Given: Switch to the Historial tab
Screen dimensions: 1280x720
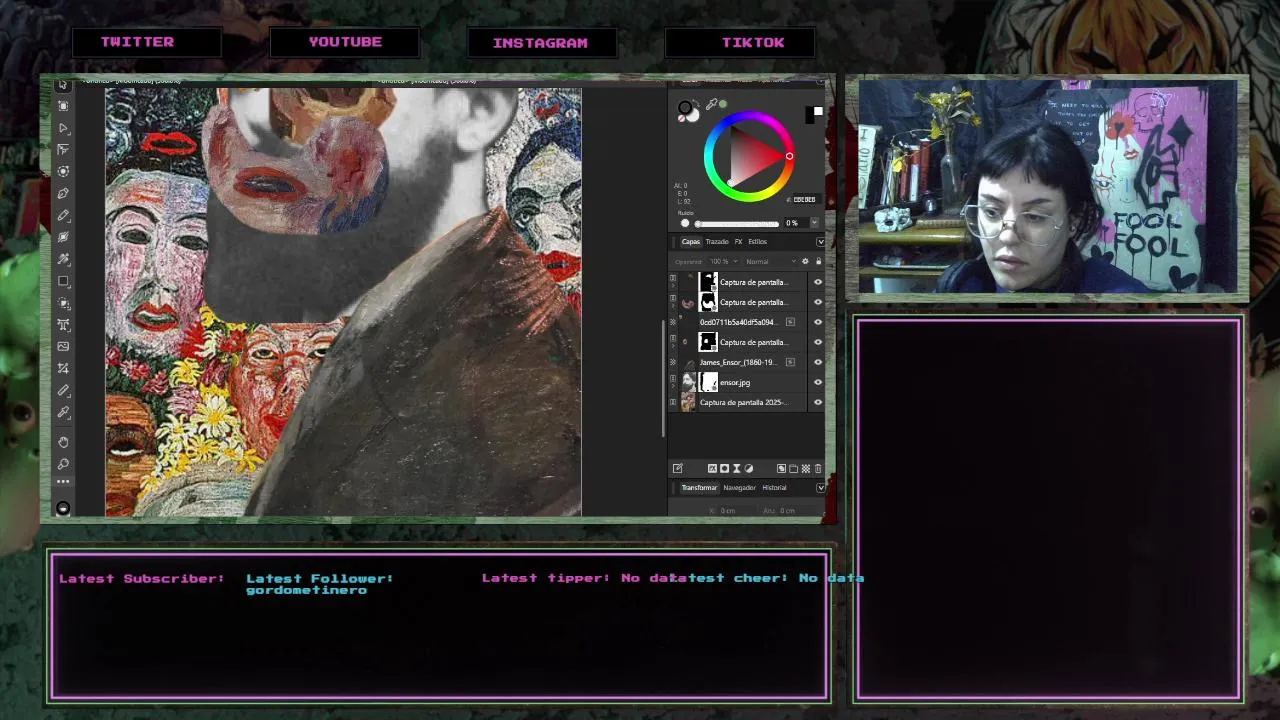Looking at the screenshot, I should point(774,488).
